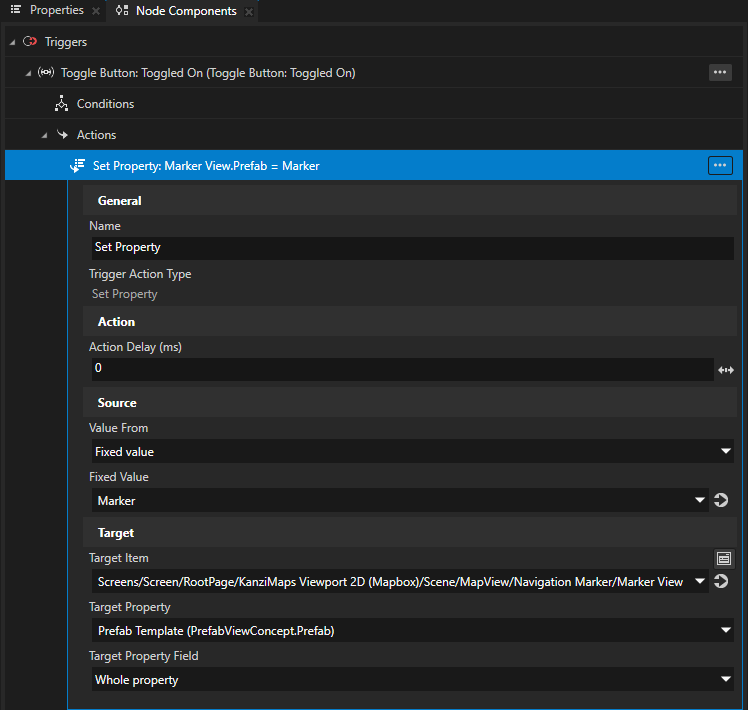Screen dimensions: 748x710
Task: Open the ellipsis menu for Toggle Button trigger
Action: click(719, 72)
